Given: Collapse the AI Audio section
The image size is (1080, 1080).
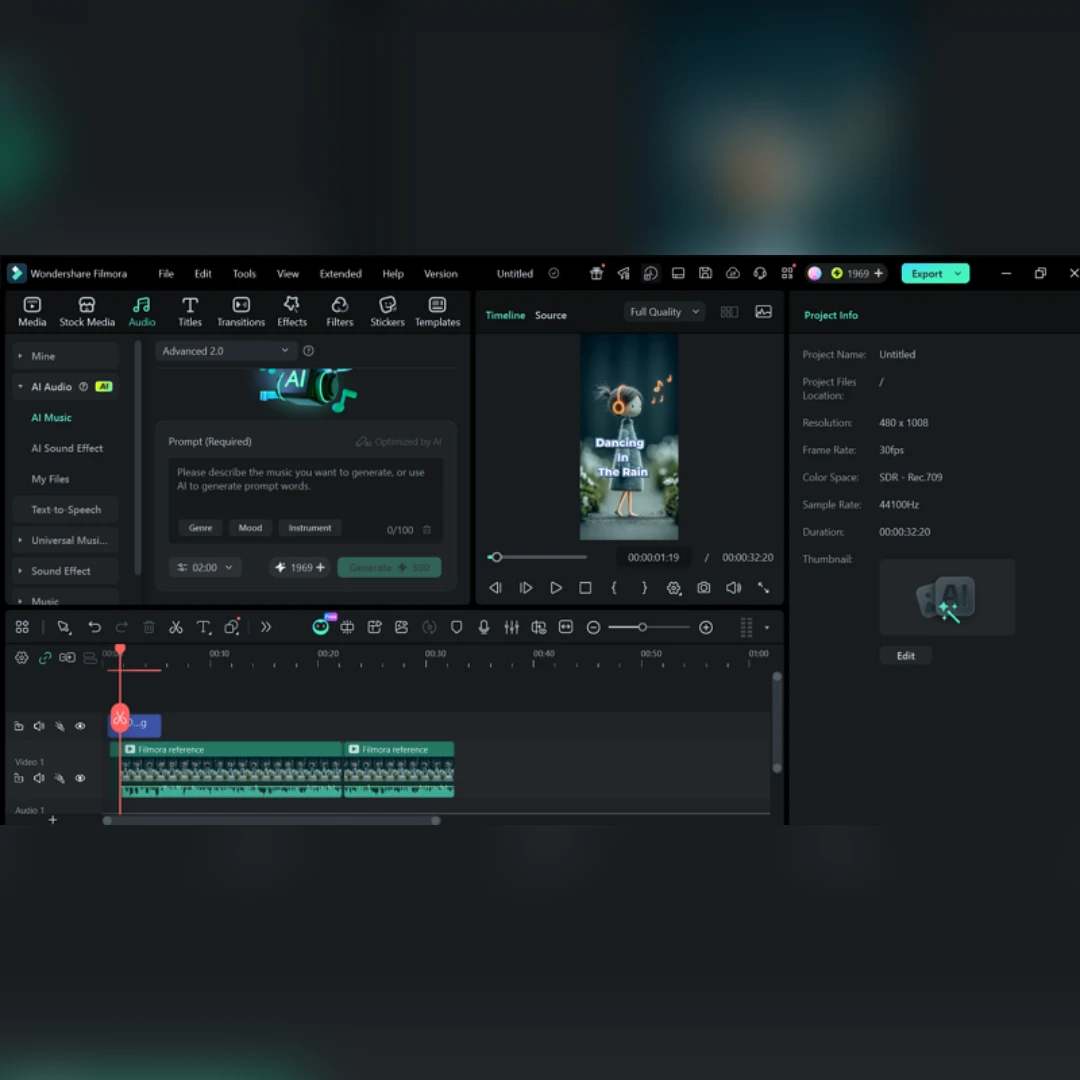Looking at the screenshot, I should [x=20, y=386].
